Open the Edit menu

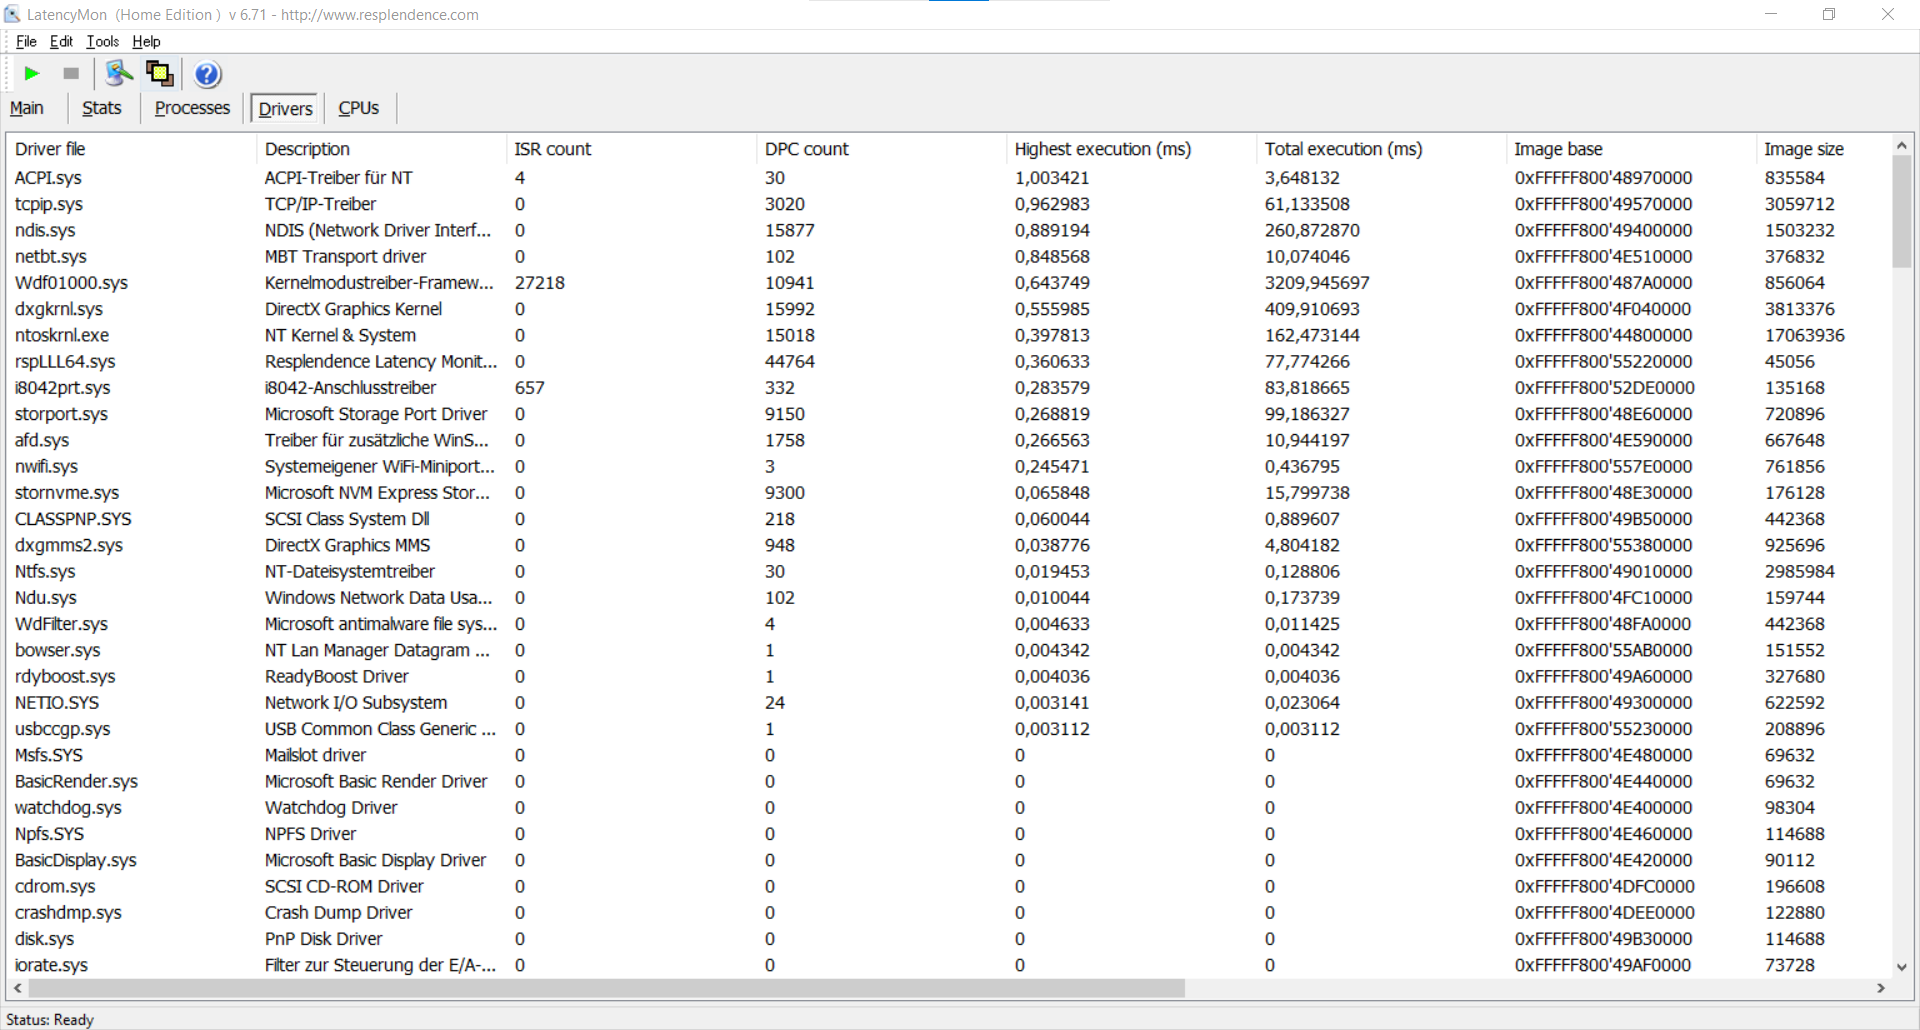(x=61, y=41)
